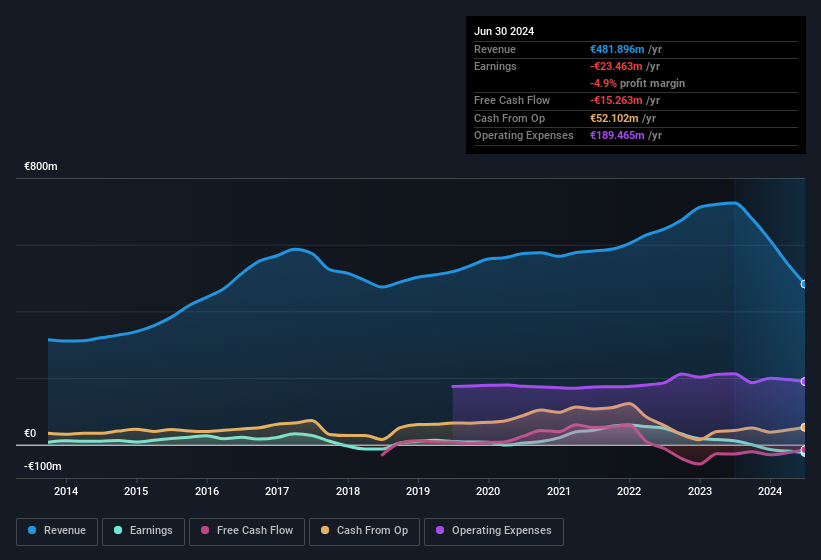Click the €52.102m Cash From Op value
Screen dimensions: 821x560
click(x=615, y=118)
